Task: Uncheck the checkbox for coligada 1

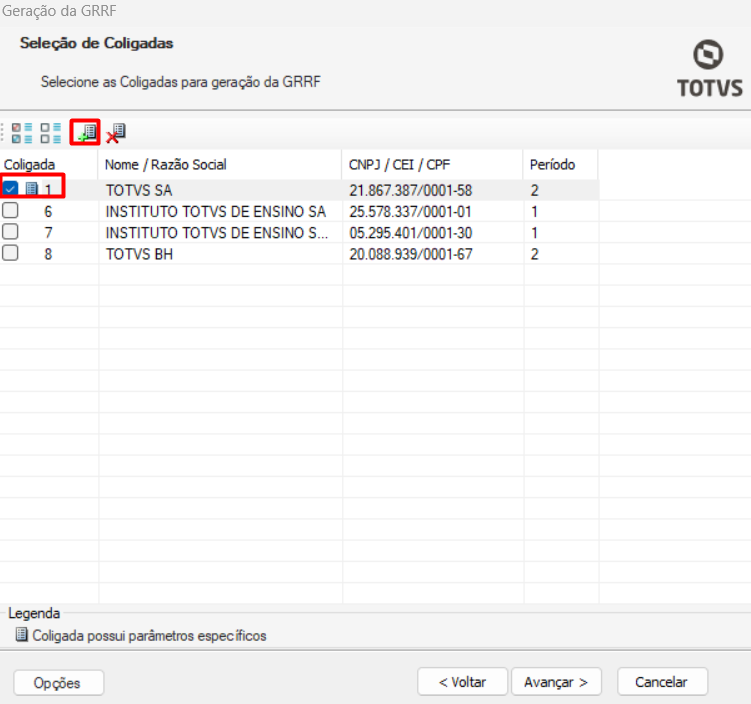Action: 10,188
